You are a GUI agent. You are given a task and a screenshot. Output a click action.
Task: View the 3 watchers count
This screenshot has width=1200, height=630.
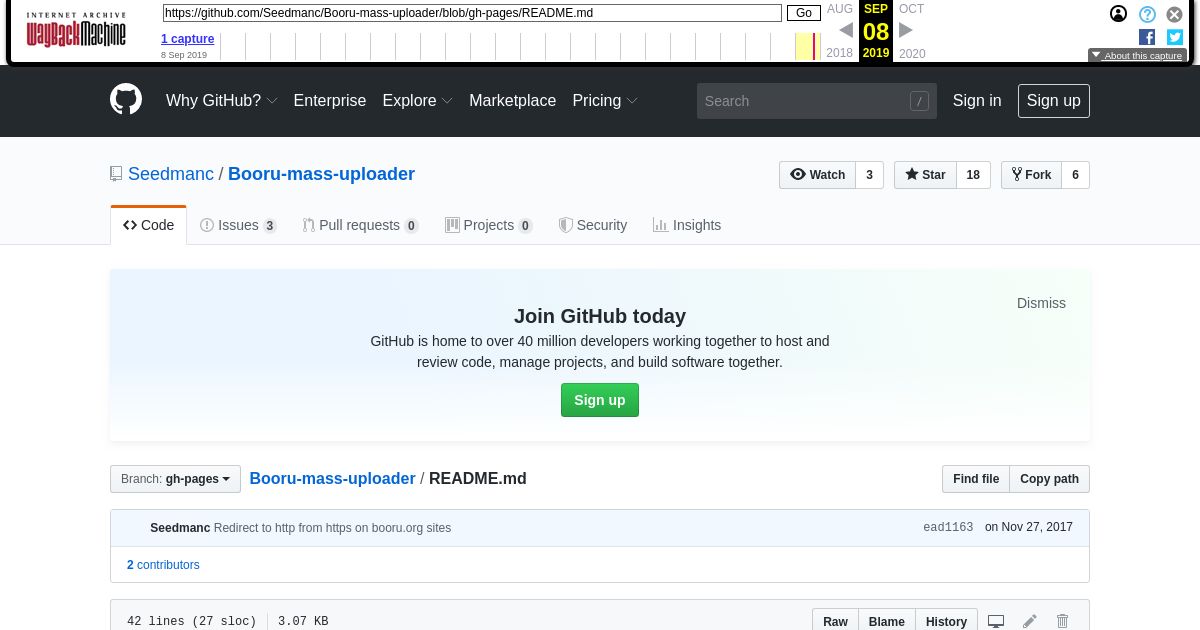click(x=869, y=175)
